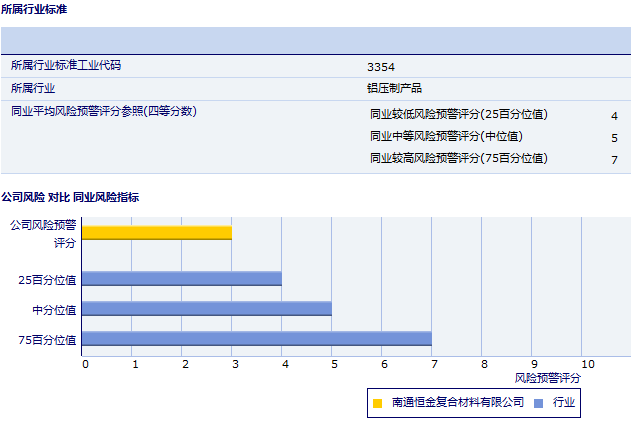Click the 风险预警评分 x-axis title
This screenshot has width=642, height=423.
click(x=547, y=378)
